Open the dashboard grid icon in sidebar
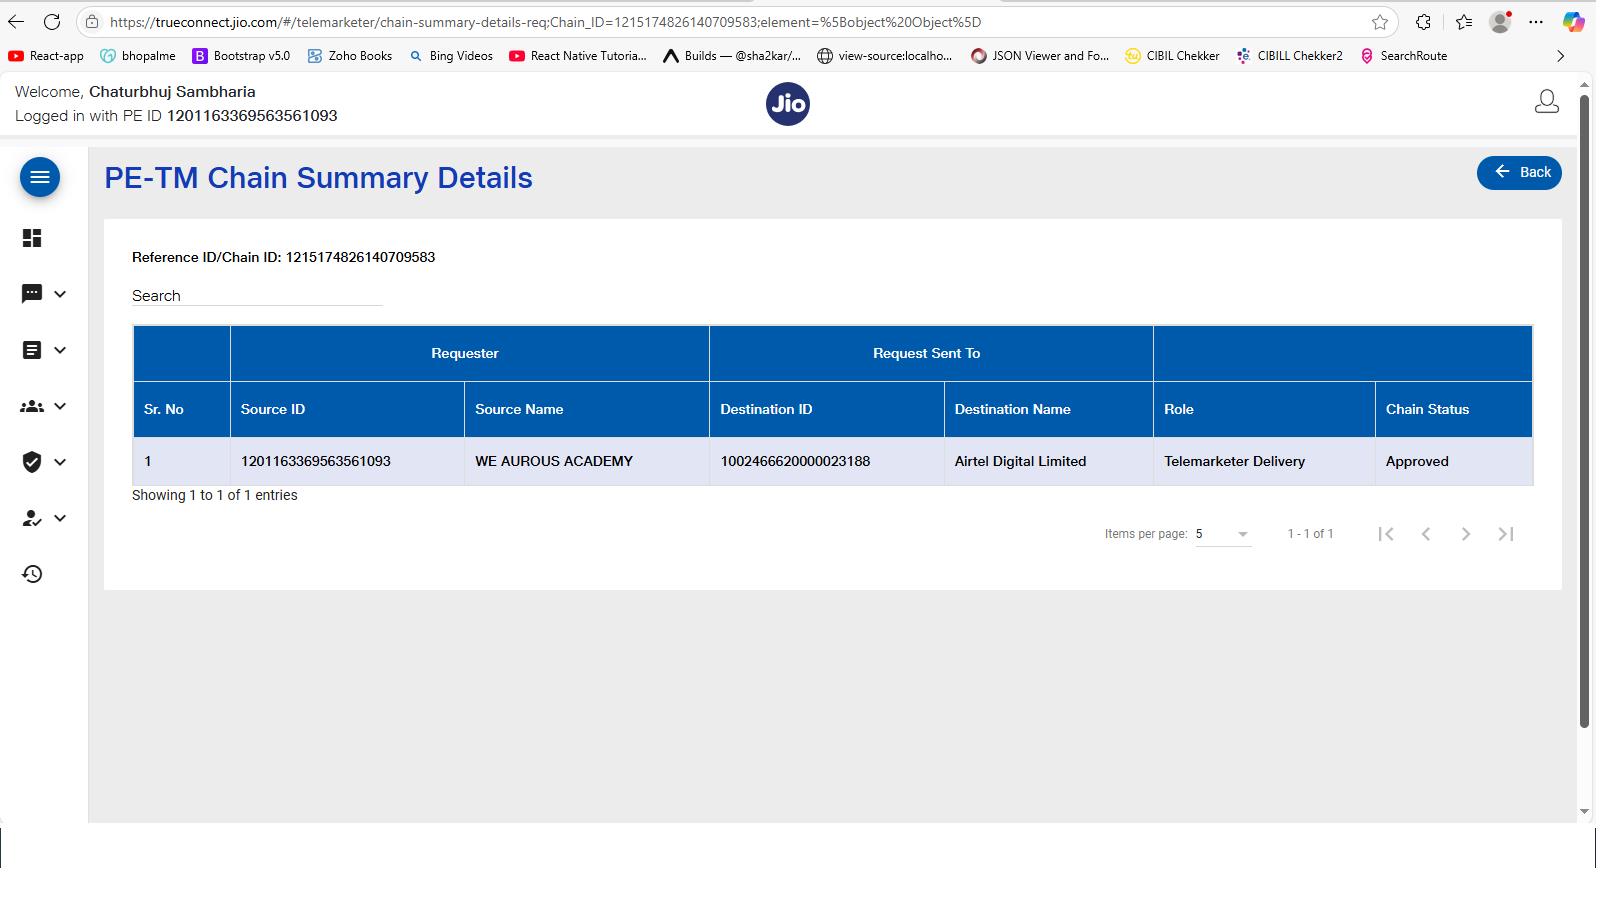 [x=32, y=238]
